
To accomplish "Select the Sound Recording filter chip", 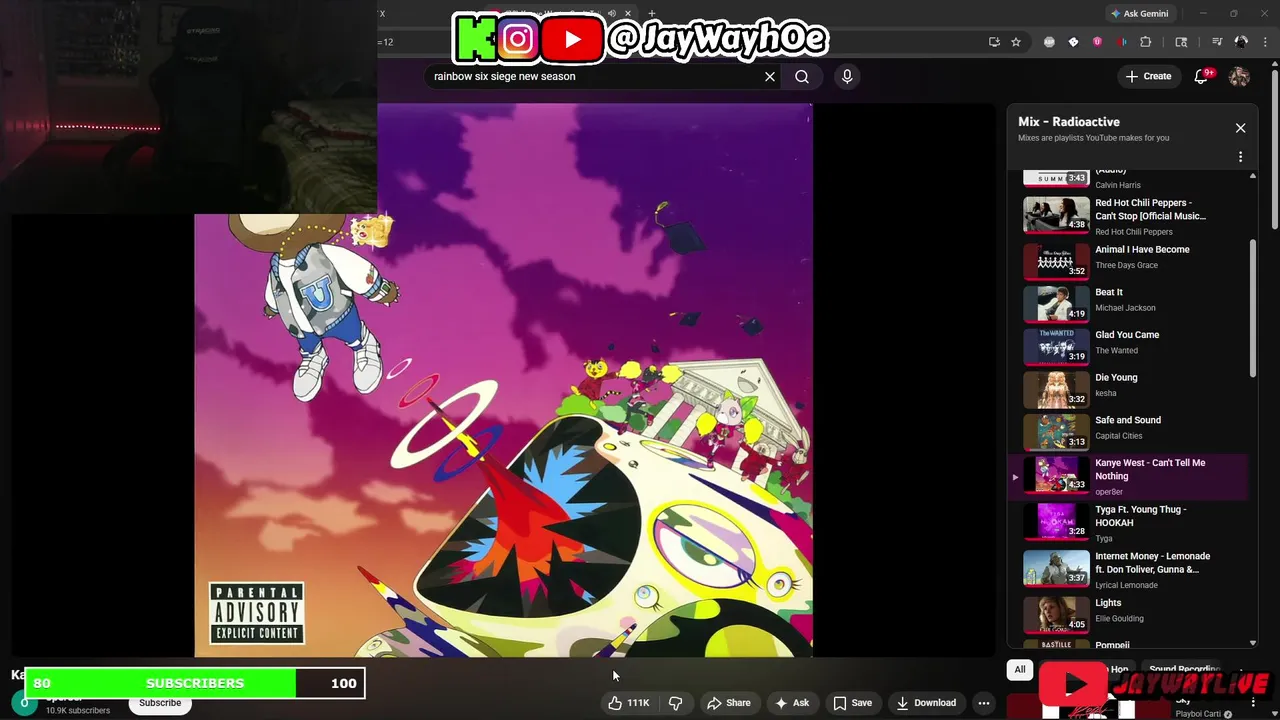I will pos(1184,670).
